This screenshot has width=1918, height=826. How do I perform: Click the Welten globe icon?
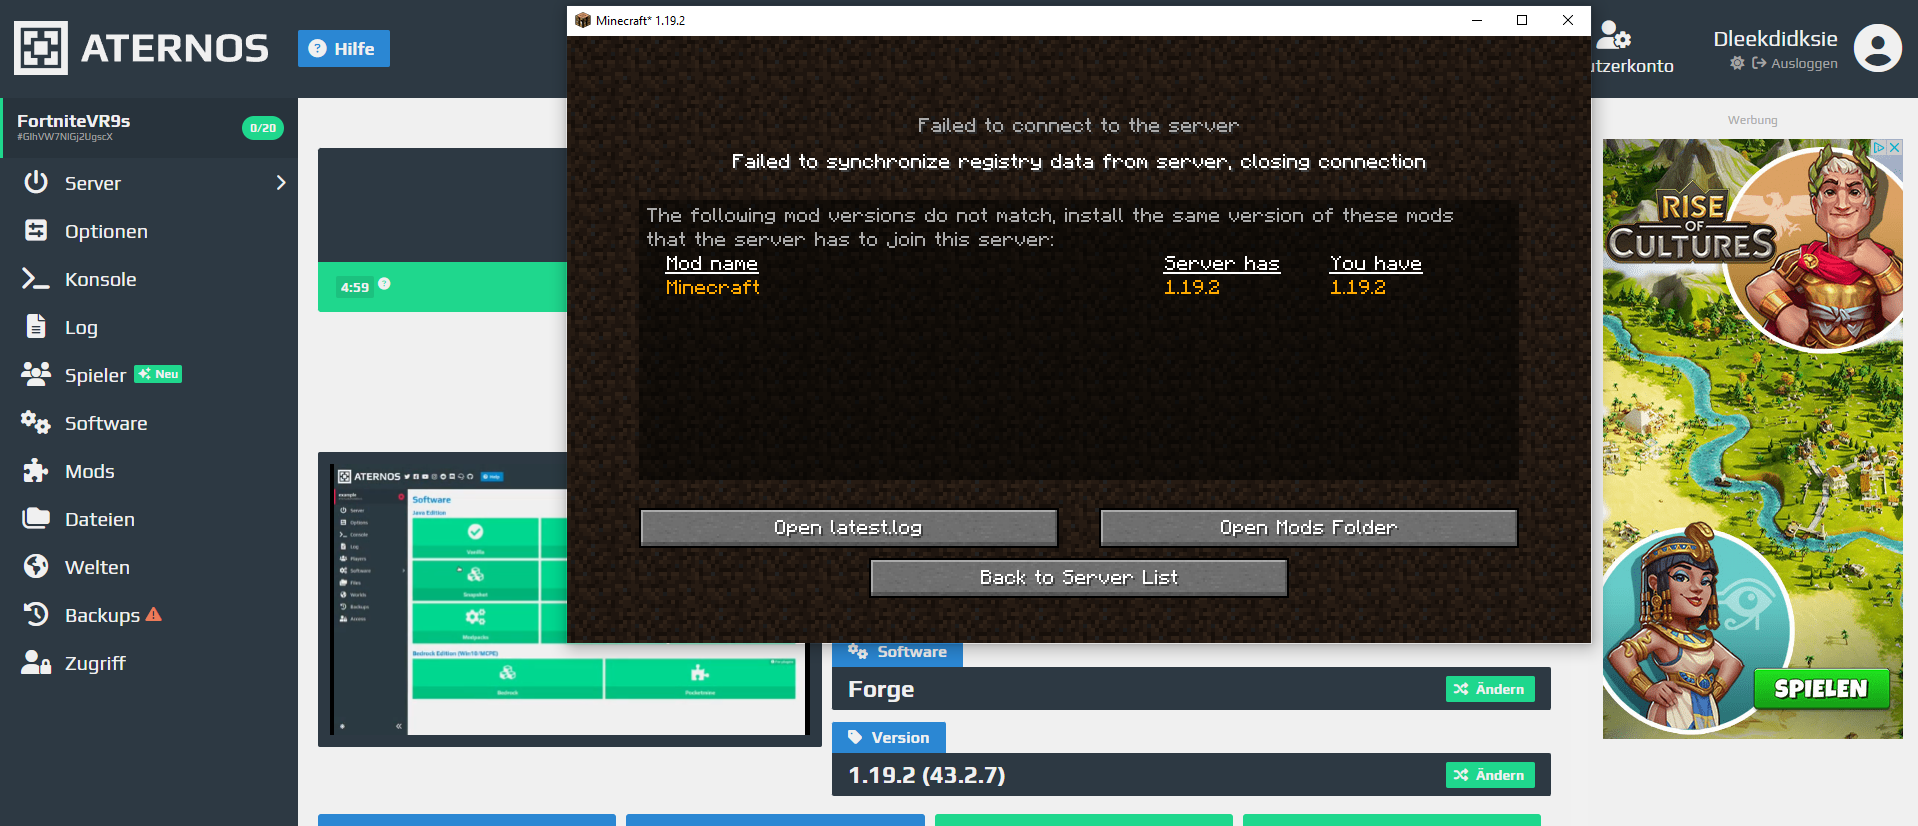click(36, 567)
